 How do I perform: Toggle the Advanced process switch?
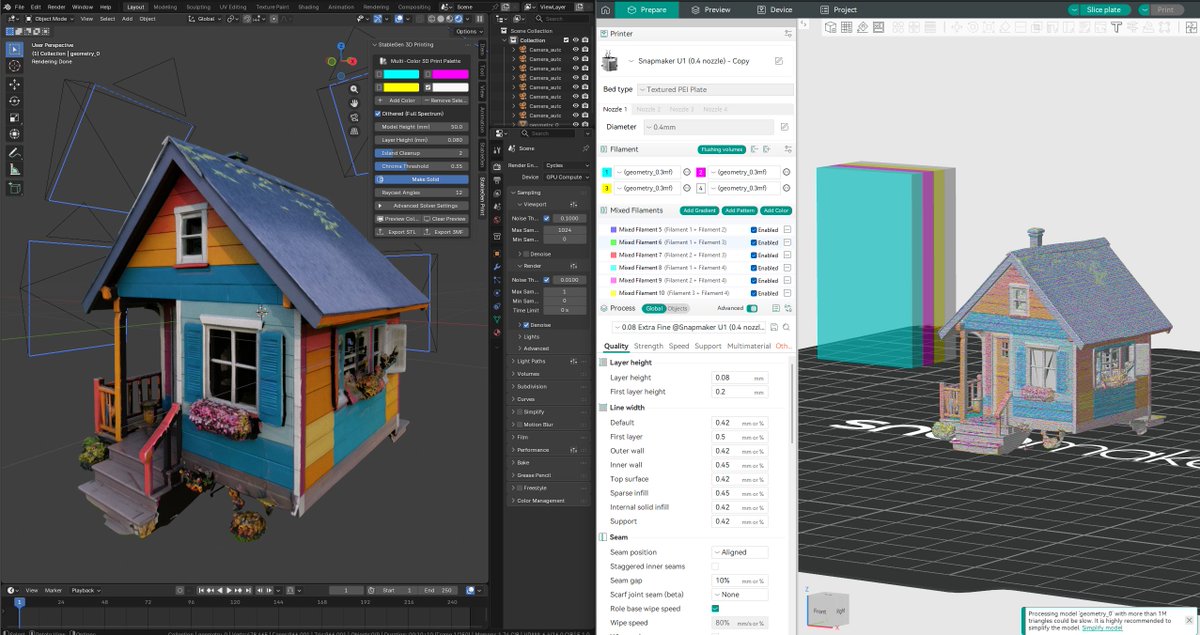click(752, 308)
